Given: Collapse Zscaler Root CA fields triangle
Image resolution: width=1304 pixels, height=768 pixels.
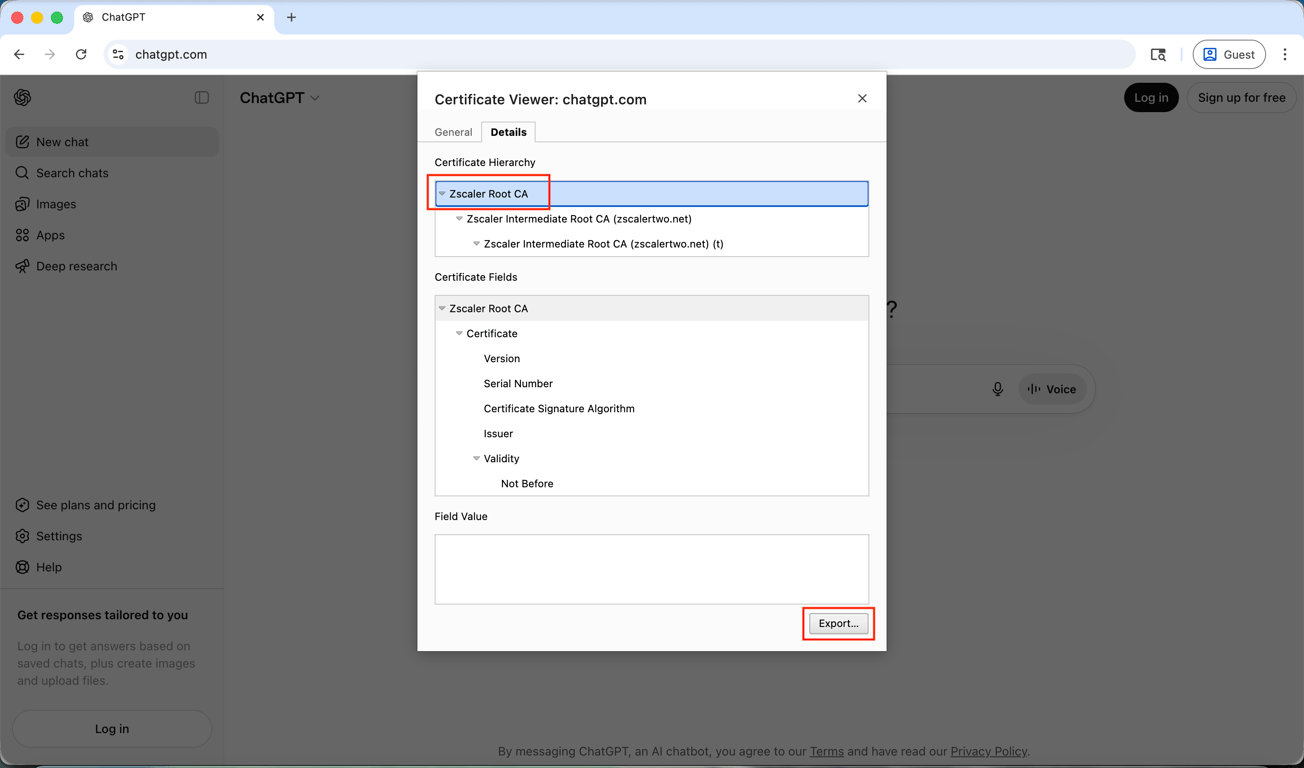Looking at the screenshot, I should [442, 308].
